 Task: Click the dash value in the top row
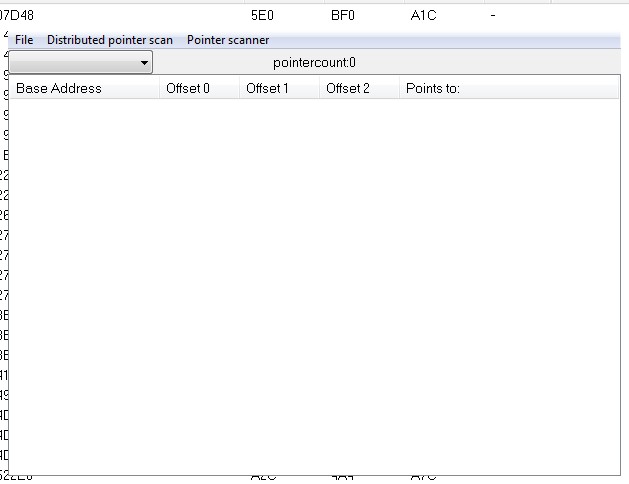(493, 16)
